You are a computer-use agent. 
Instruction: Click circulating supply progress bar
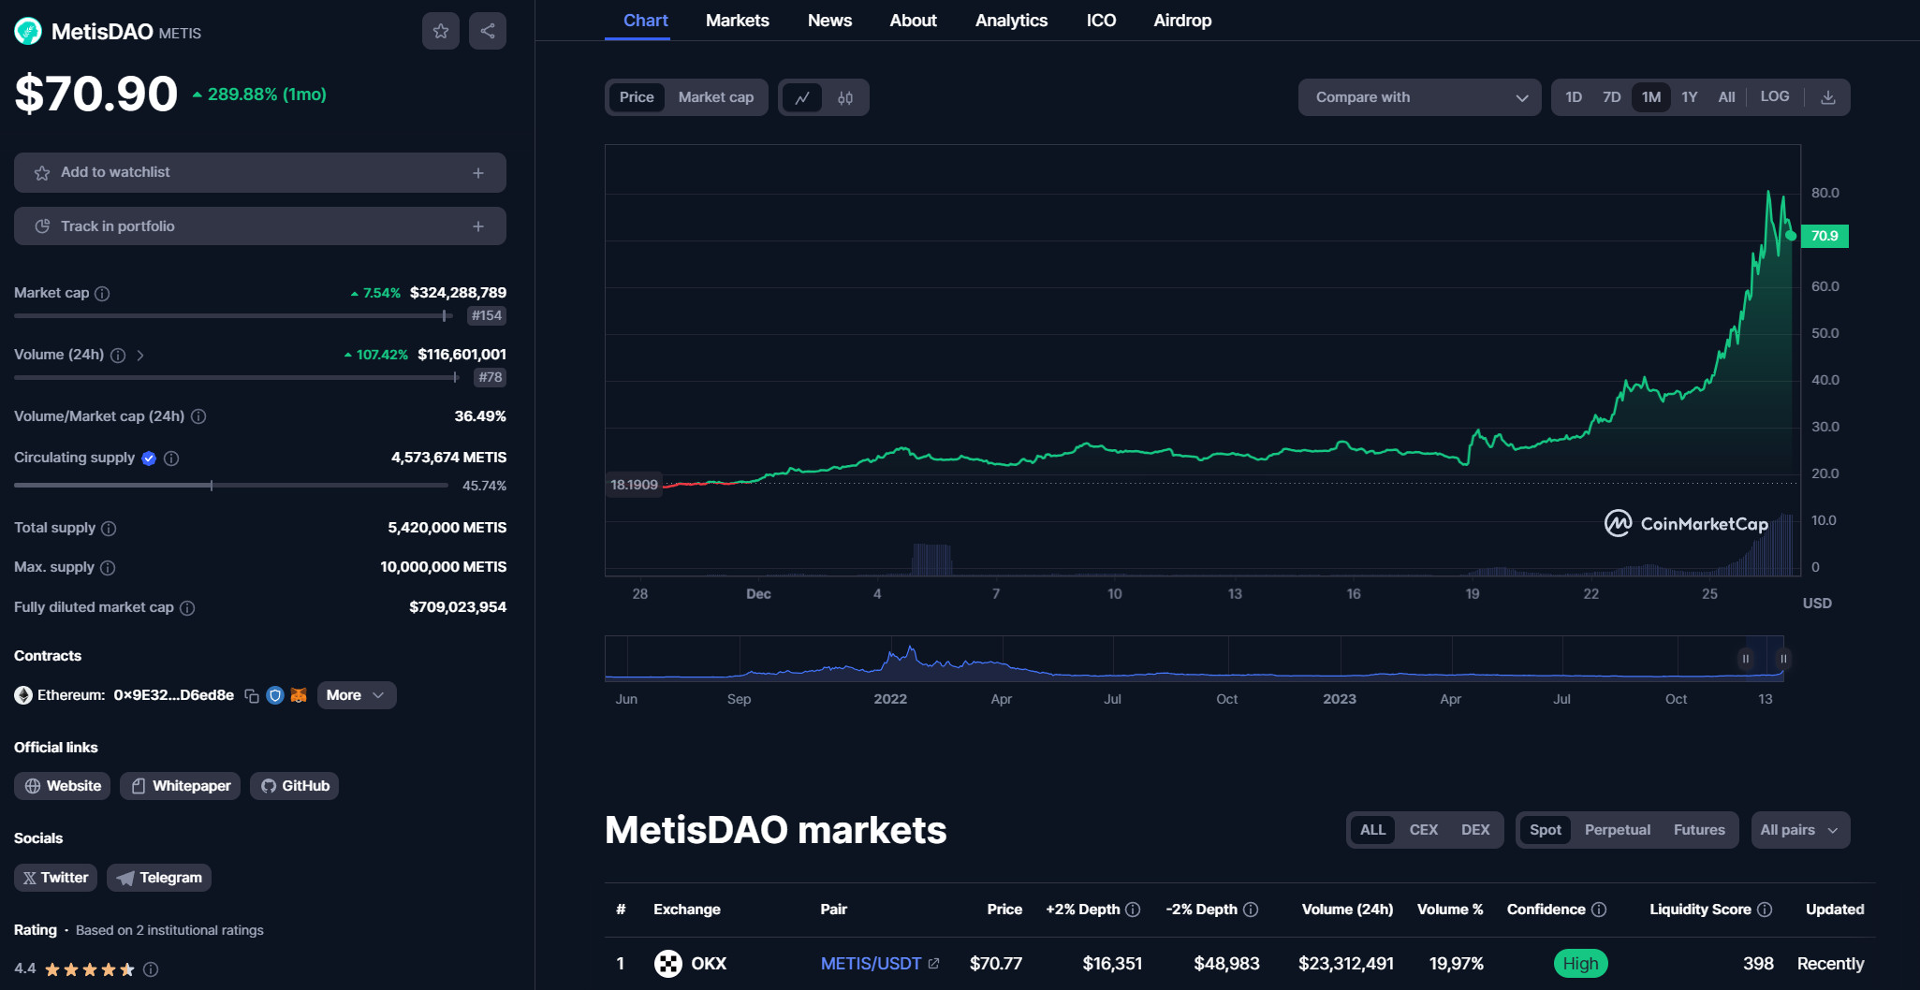click(x=231, y=486)
